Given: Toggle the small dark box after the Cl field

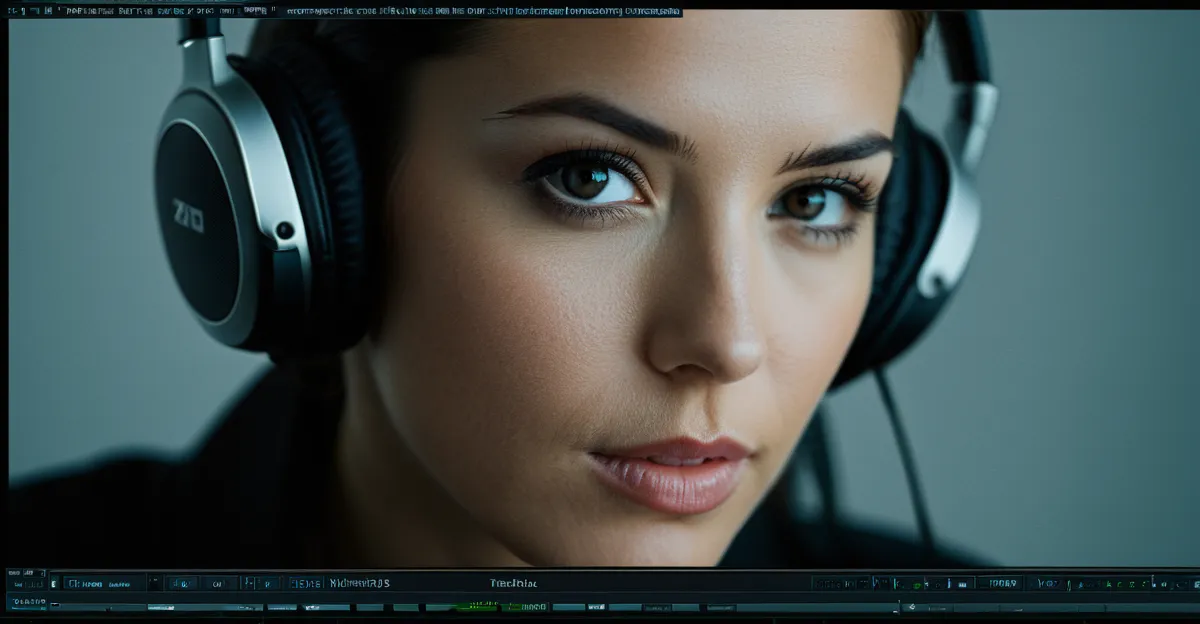Looking at the screenshot, I should [155, 583].
